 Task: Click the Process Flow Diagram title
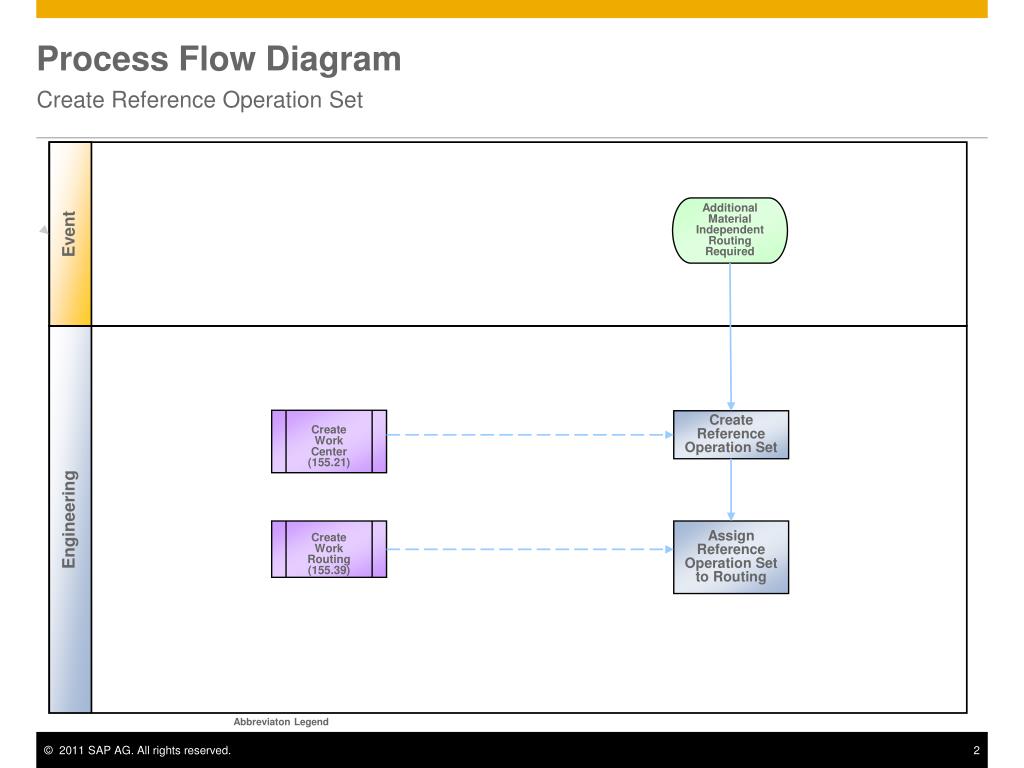[x=219, y=59]
